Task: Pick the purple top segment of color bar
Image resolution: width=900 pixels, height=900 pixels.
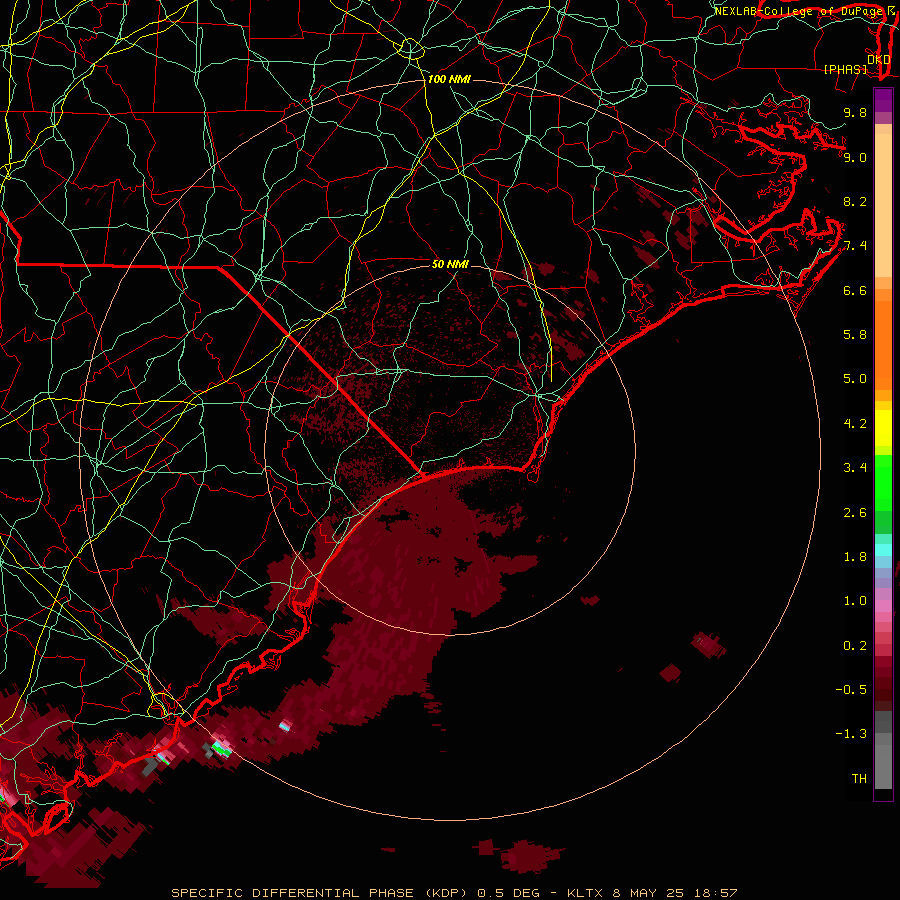Action: [883, 100]
